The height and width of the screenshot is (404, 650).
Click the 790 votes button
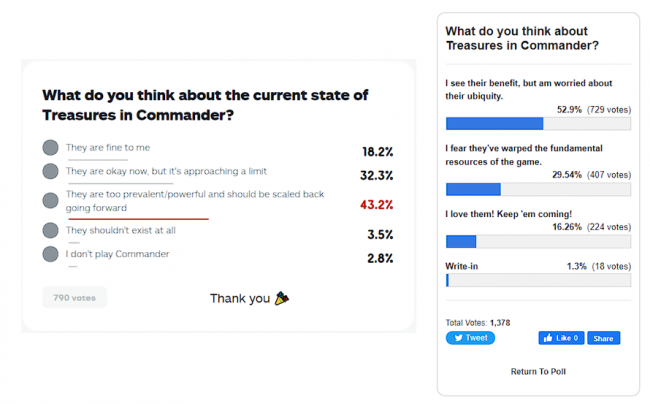pos(74,297)
